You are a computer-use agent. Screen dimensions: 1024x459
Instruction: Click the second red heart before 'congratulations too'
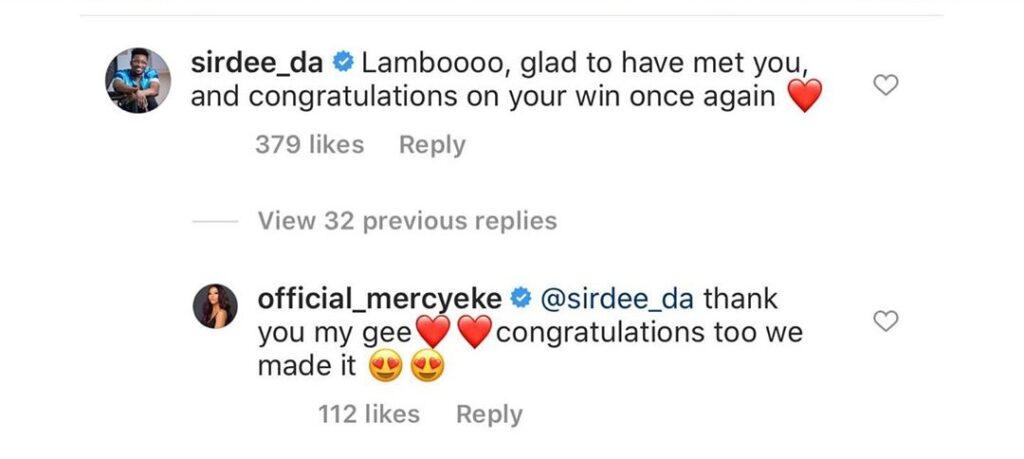click(x=475, y=332)
